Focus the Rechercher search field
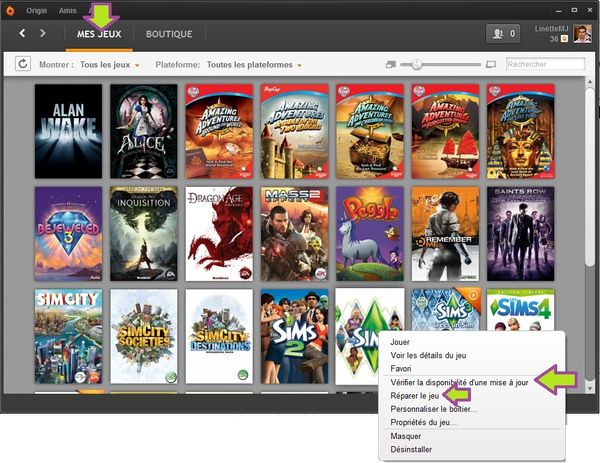The image size is (600, 463). pos(545,64)
